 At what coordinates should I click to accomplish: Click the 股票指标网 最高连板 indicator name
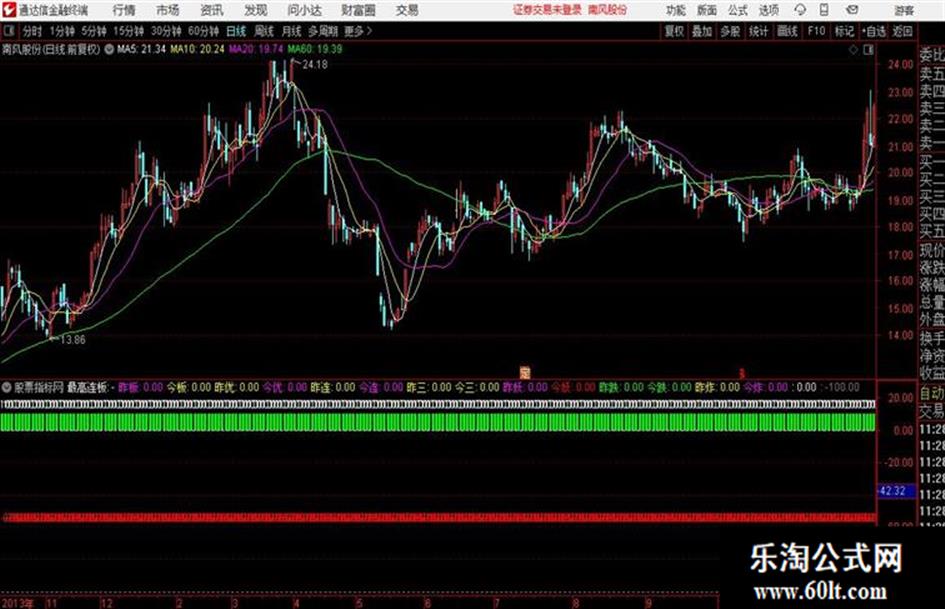point(61,387)
